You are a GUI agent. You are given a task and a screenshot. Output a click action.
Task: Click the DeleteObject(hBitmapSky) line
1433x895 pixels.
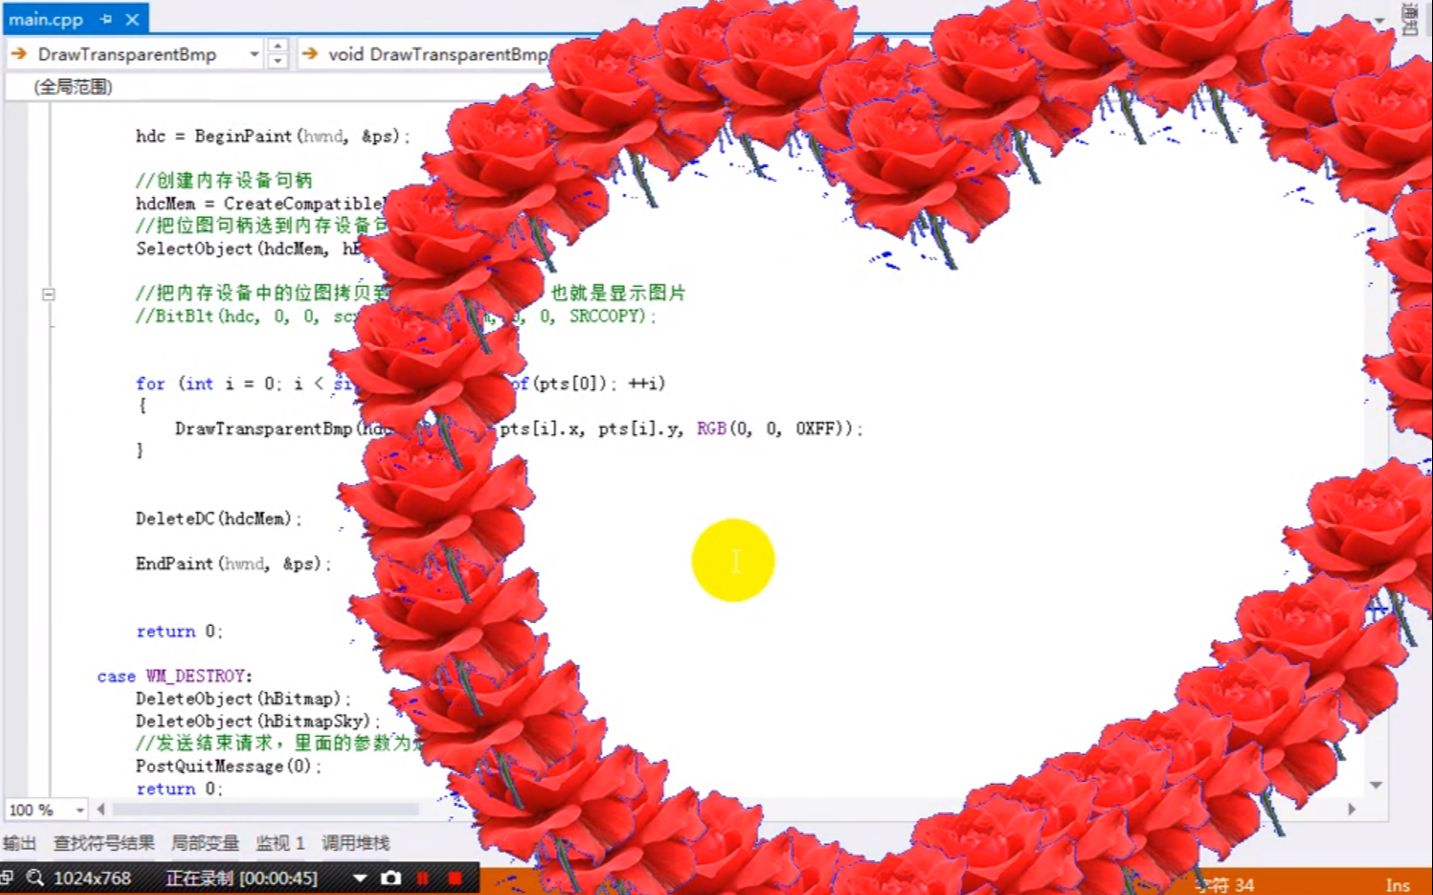258,721
